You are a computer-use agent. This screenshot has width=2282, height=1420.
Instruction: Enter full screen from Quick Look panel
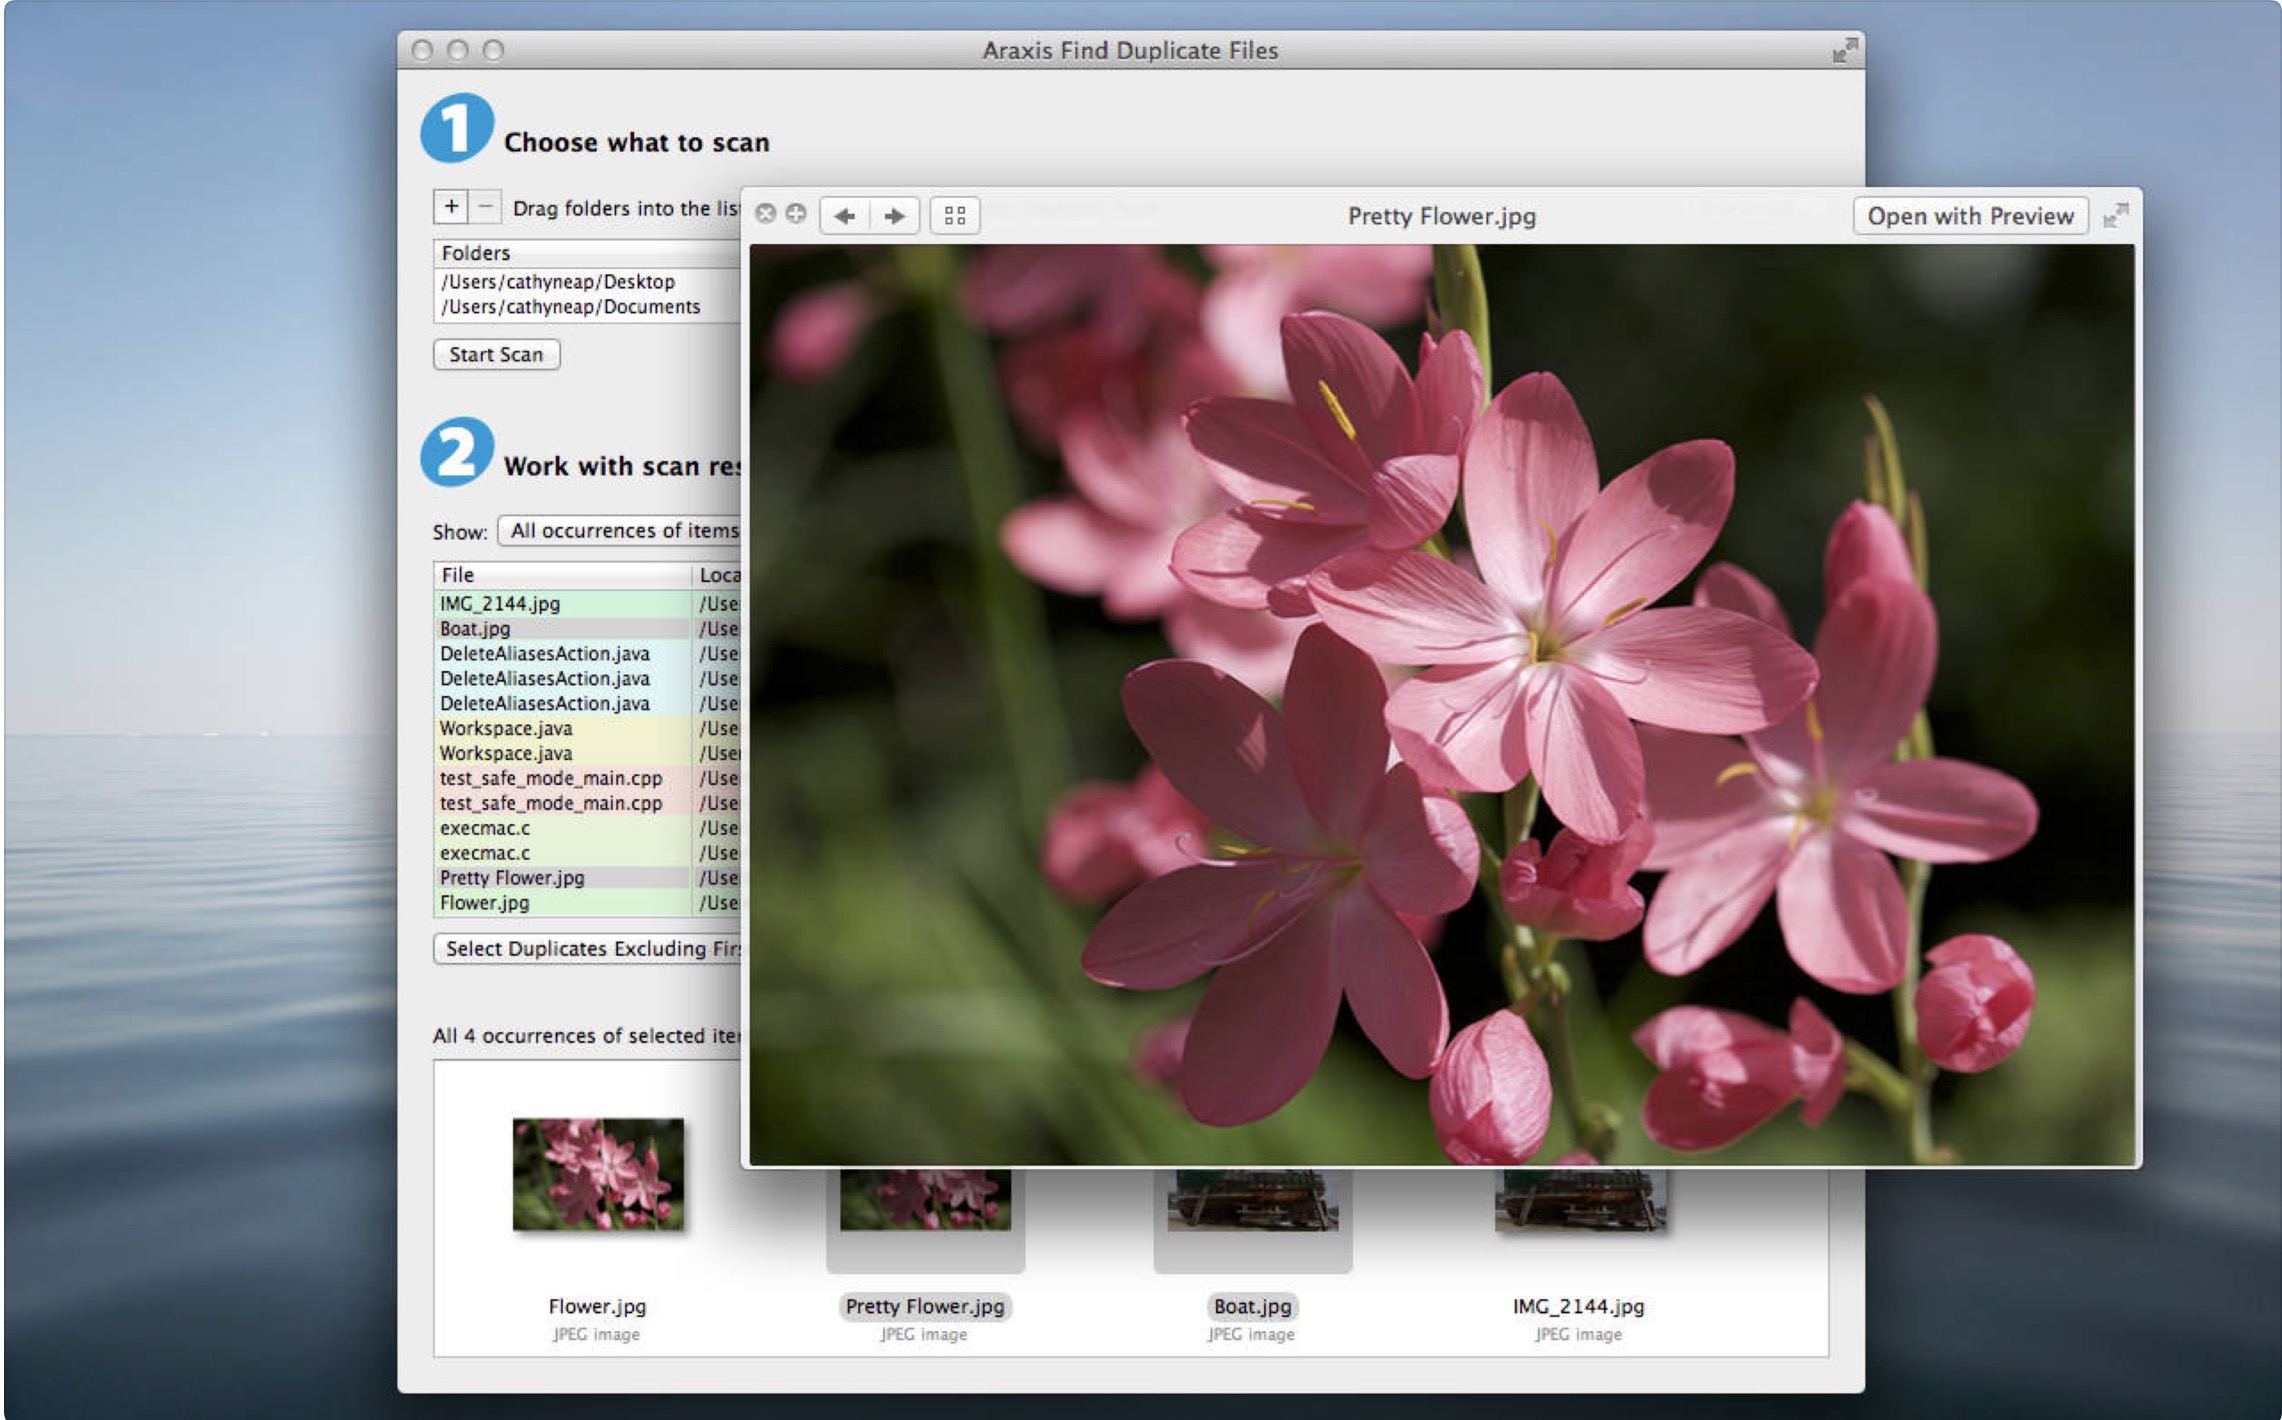[x=2115, y=215]
